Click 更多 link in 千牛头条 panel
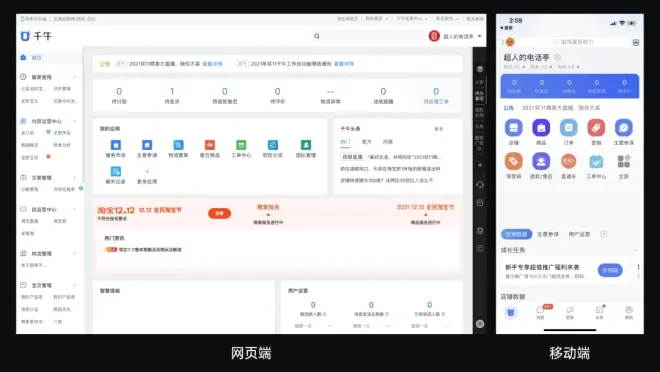660x372 pixels. pos(439,129)
